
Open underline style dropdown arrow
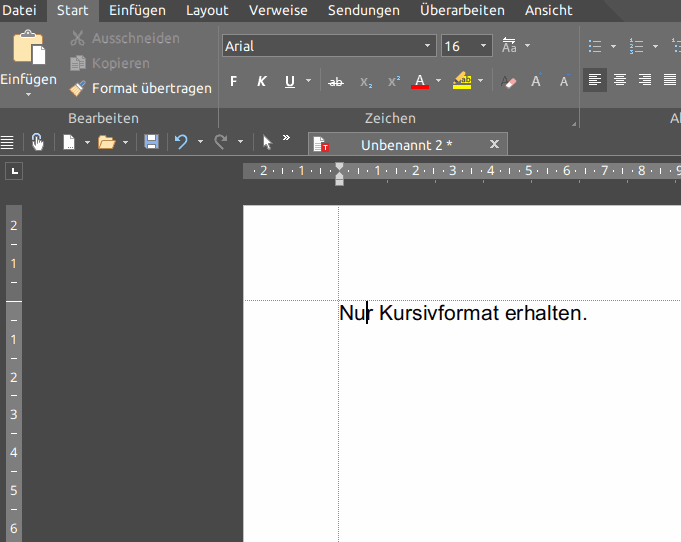(308, 81)
